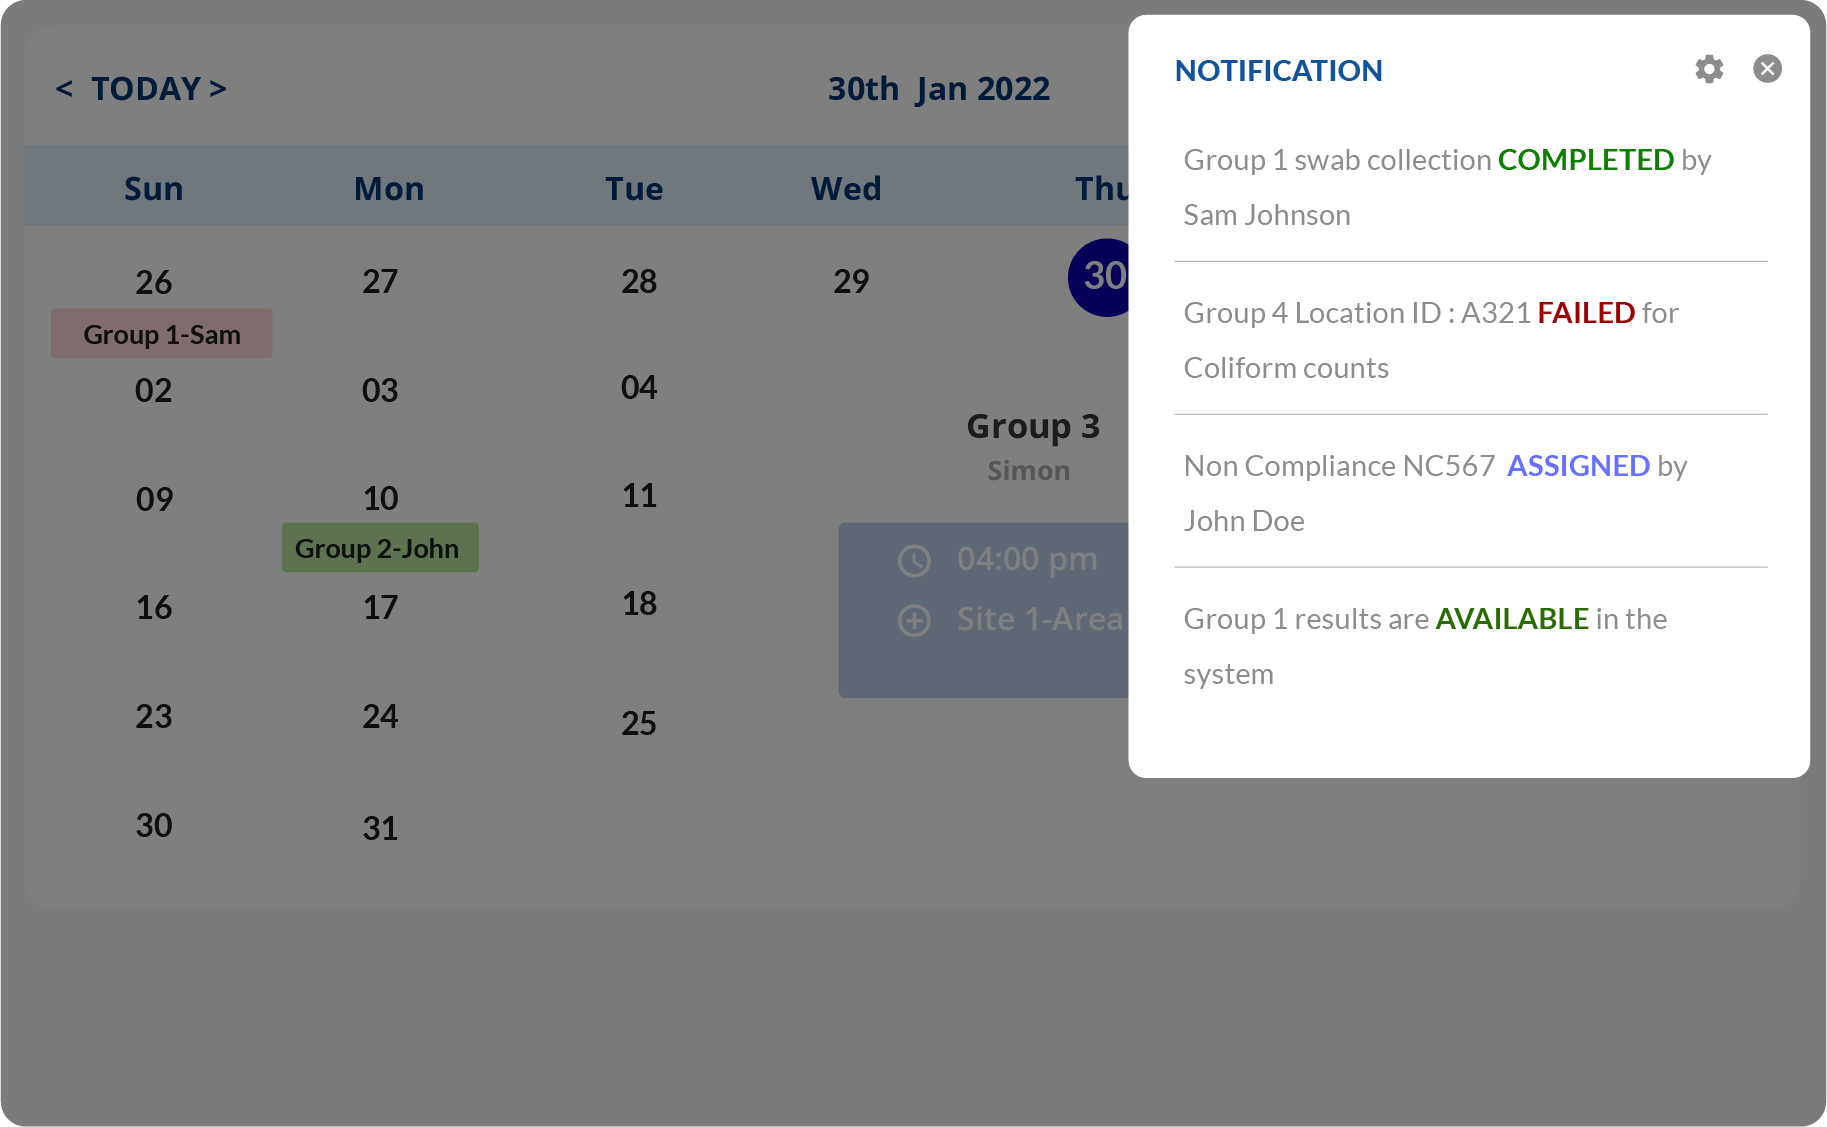Open Group 1 results AVAILABLE notification
Viewport: 1827px width, 1127px height.
(x=1424, y=646)
